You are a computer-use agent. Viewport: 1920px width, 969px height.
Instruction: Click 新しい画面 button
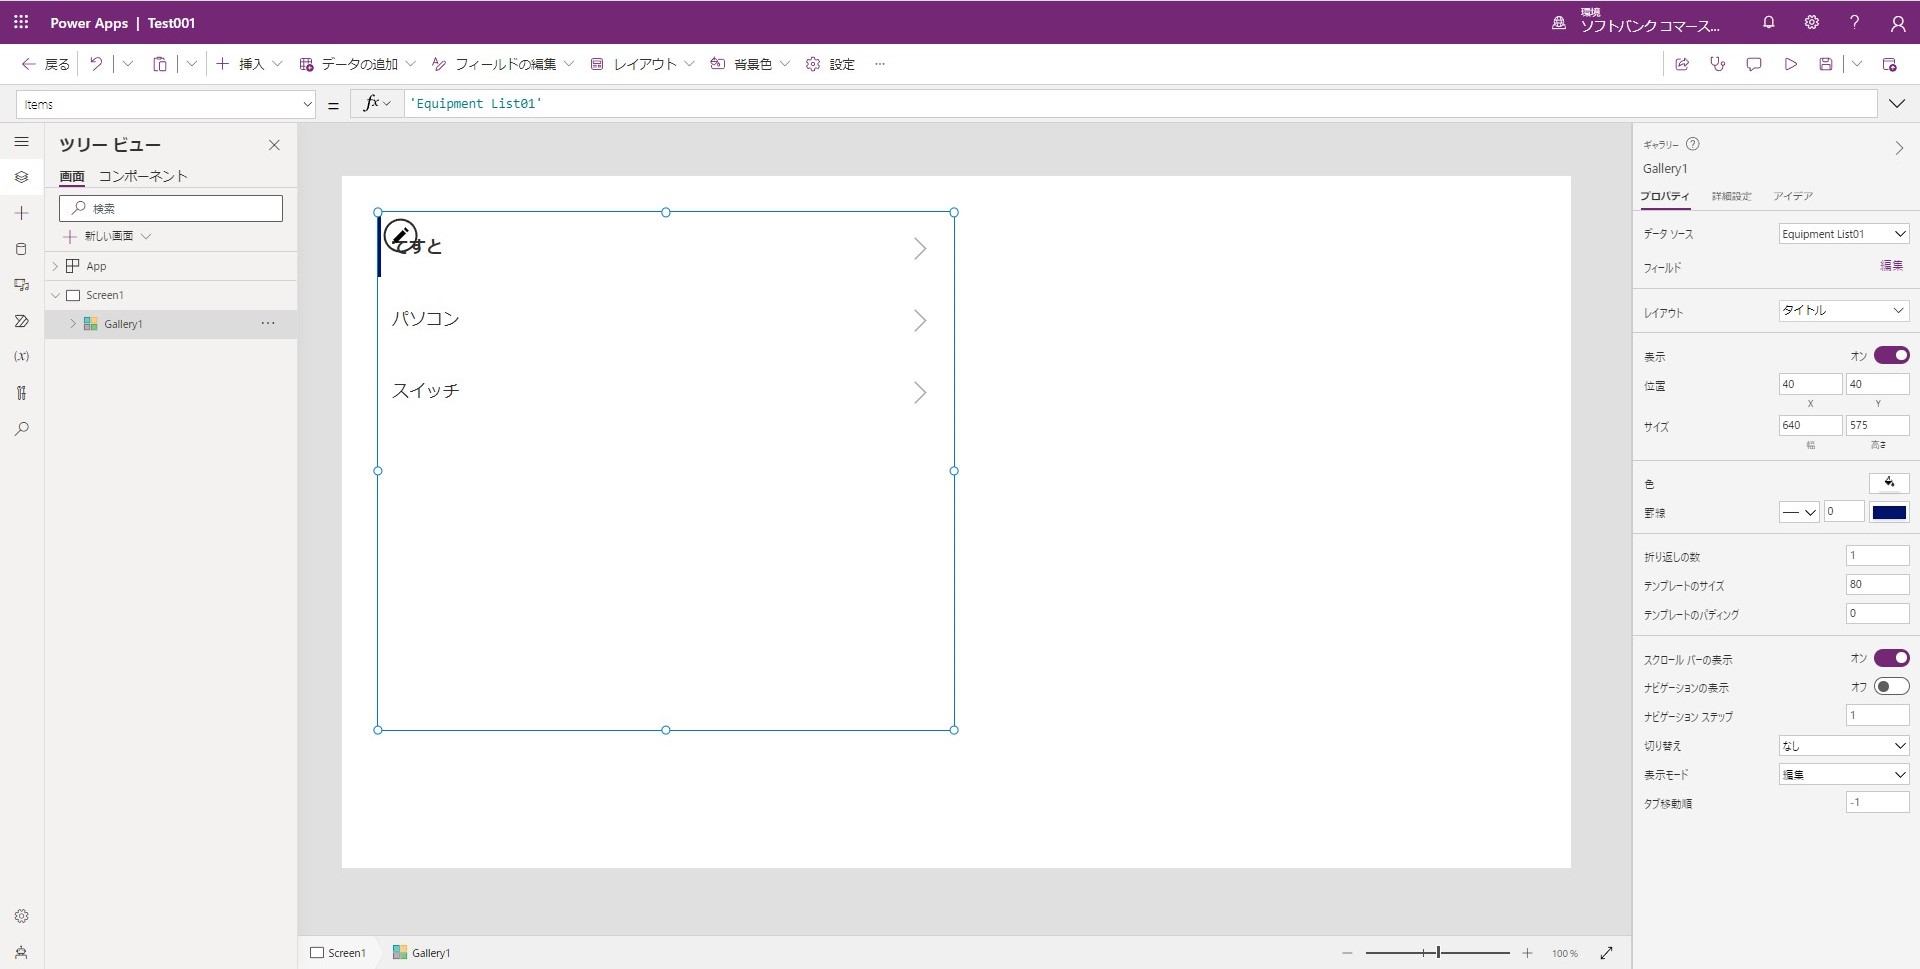pyautogui.click(x=106, y=236)
